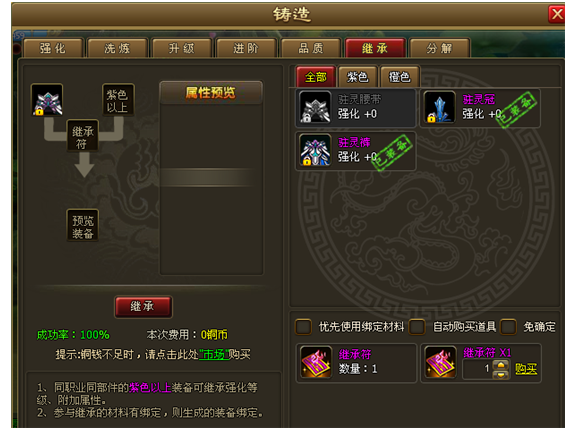Viewport: 576px width, 443px height.
Task: Open the 市场 link
Action: (x=214, y=354)
